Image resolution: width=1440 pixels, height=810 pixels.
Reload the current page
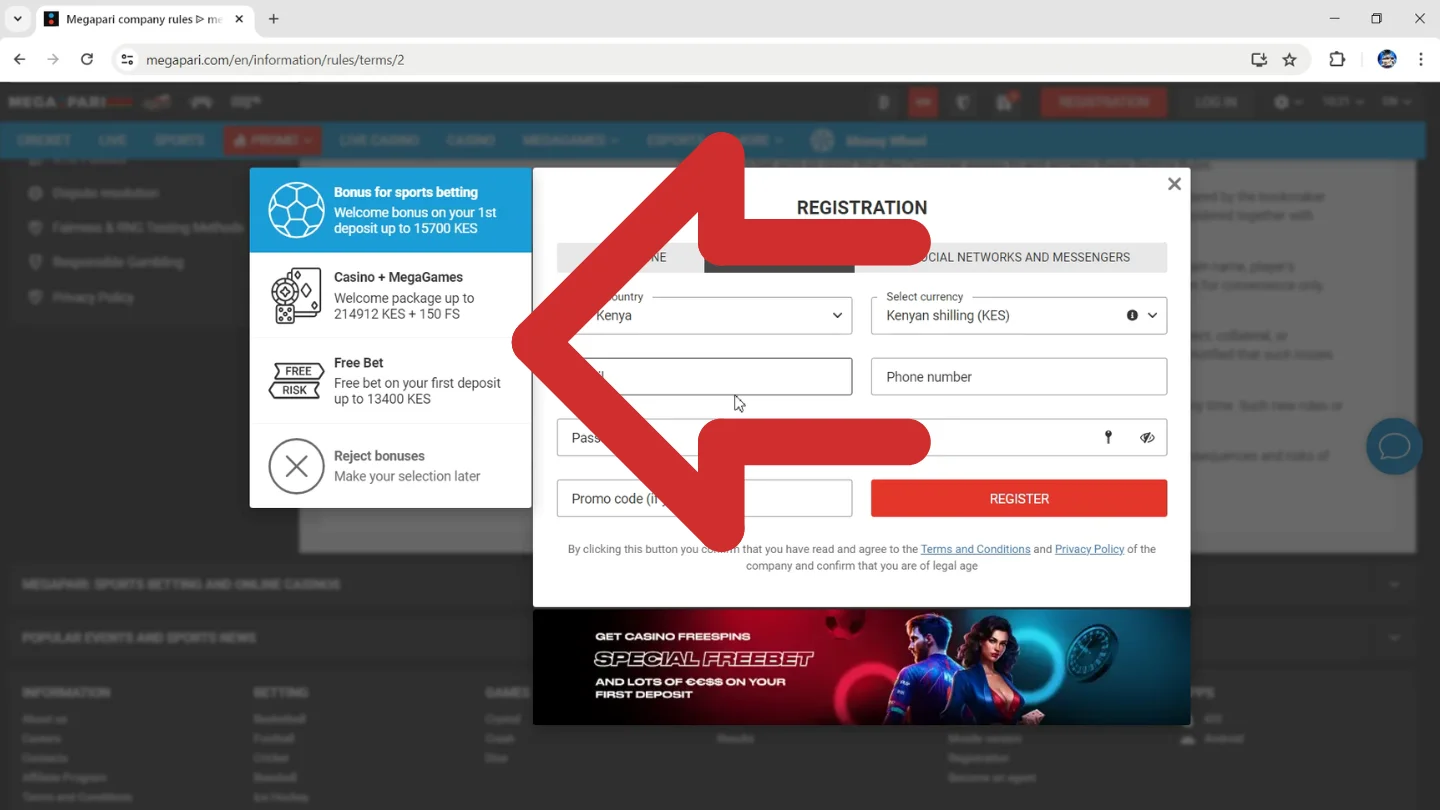tap(87, 60)
